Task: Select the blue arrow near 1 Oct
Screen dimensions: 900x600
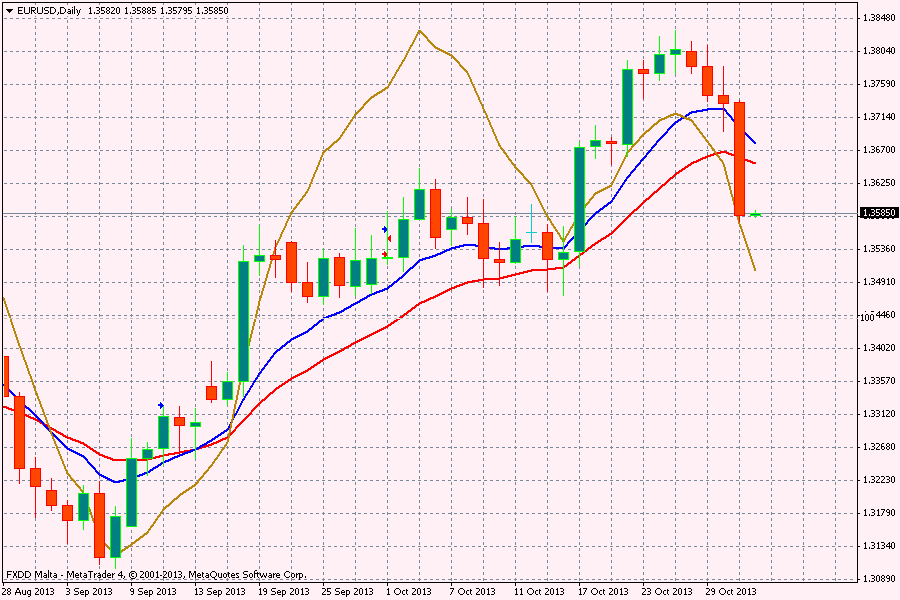Action: (x=386, y=229)
